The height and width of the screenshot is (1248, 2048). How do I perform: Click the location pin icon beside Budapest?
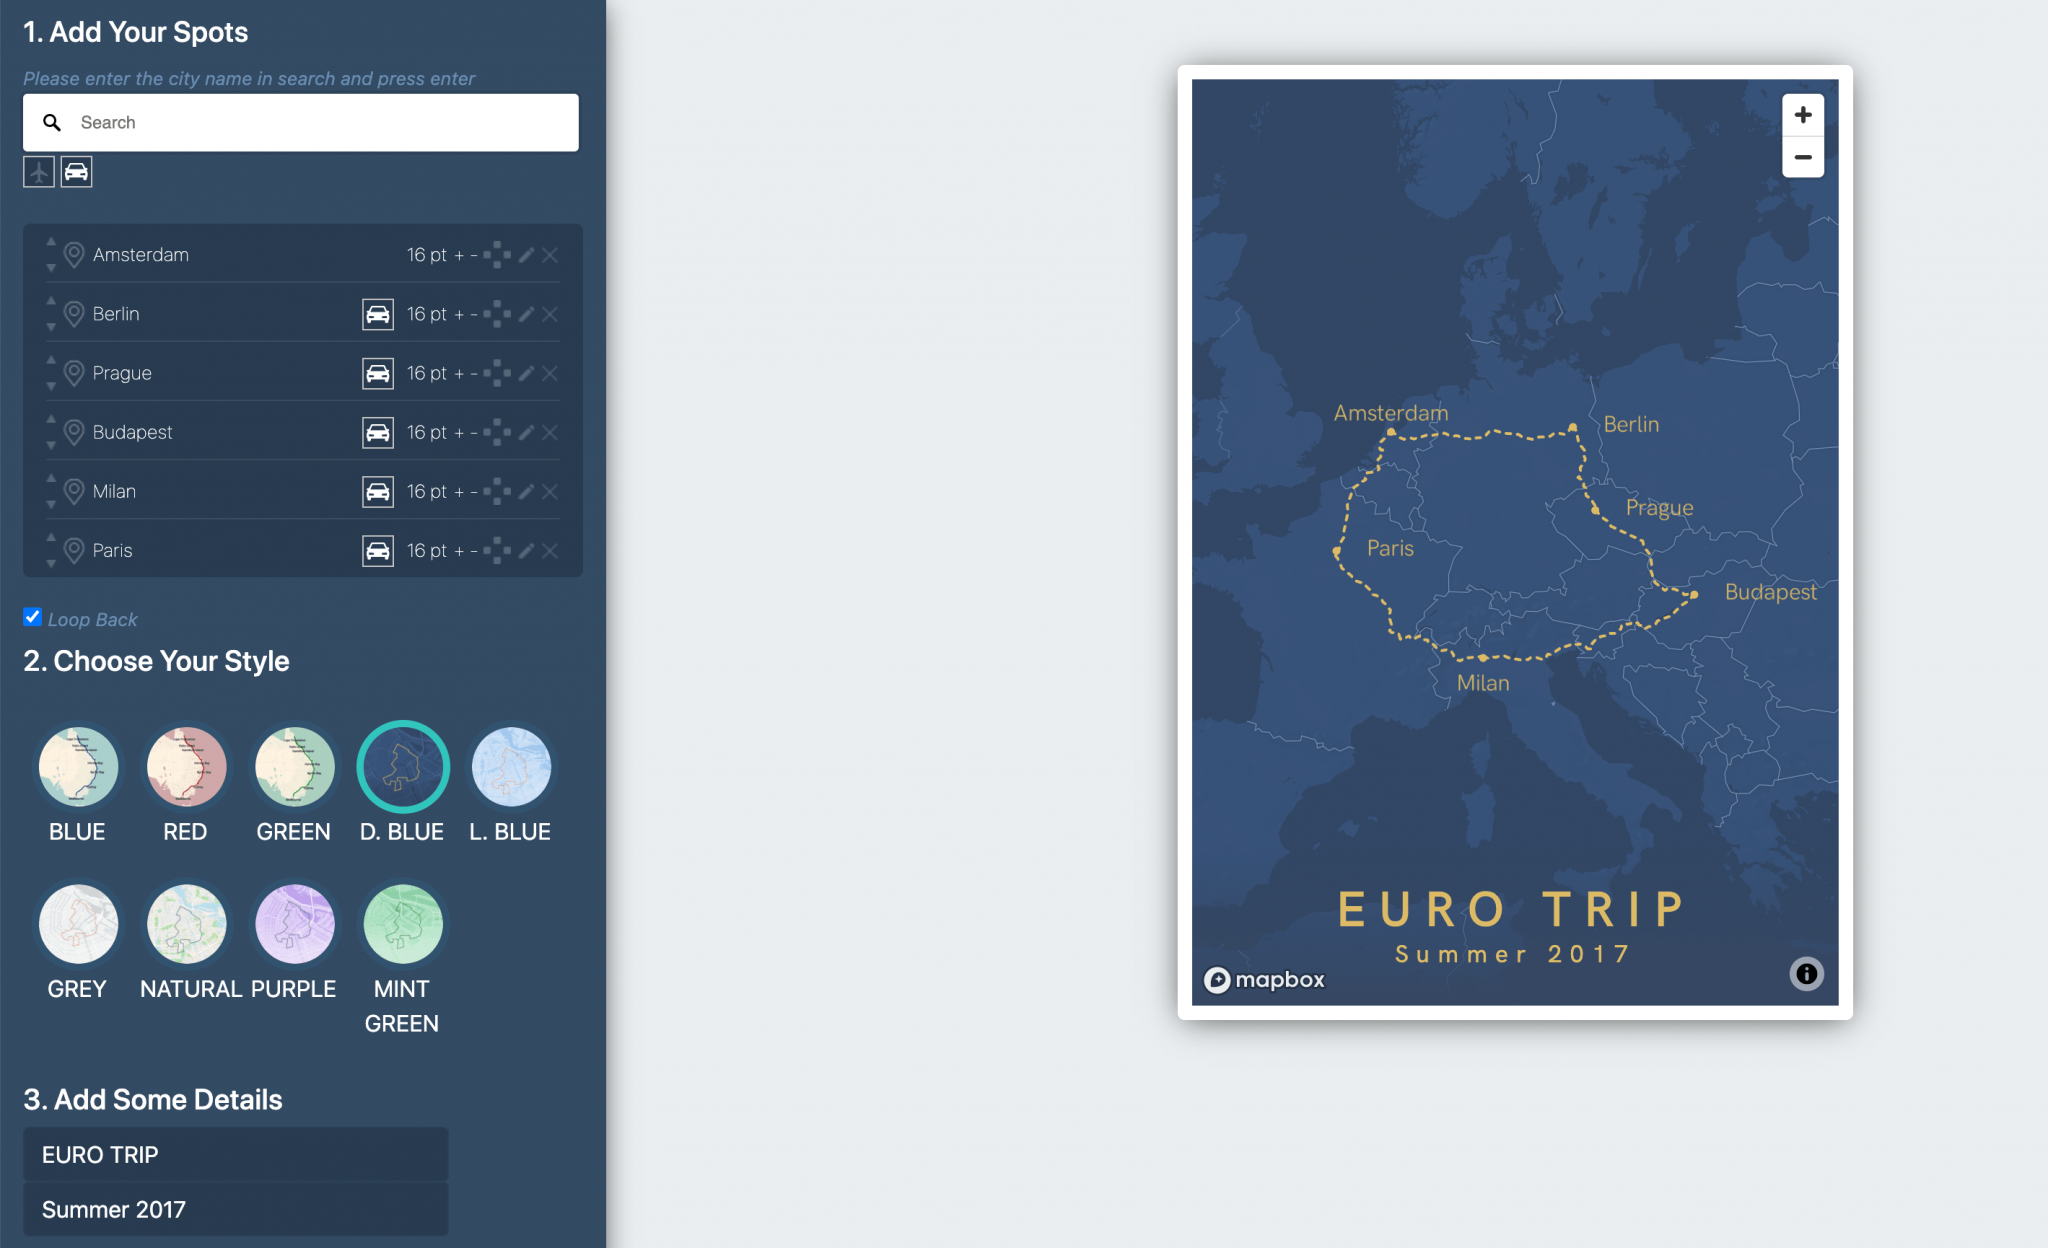[x=74, y=432]
